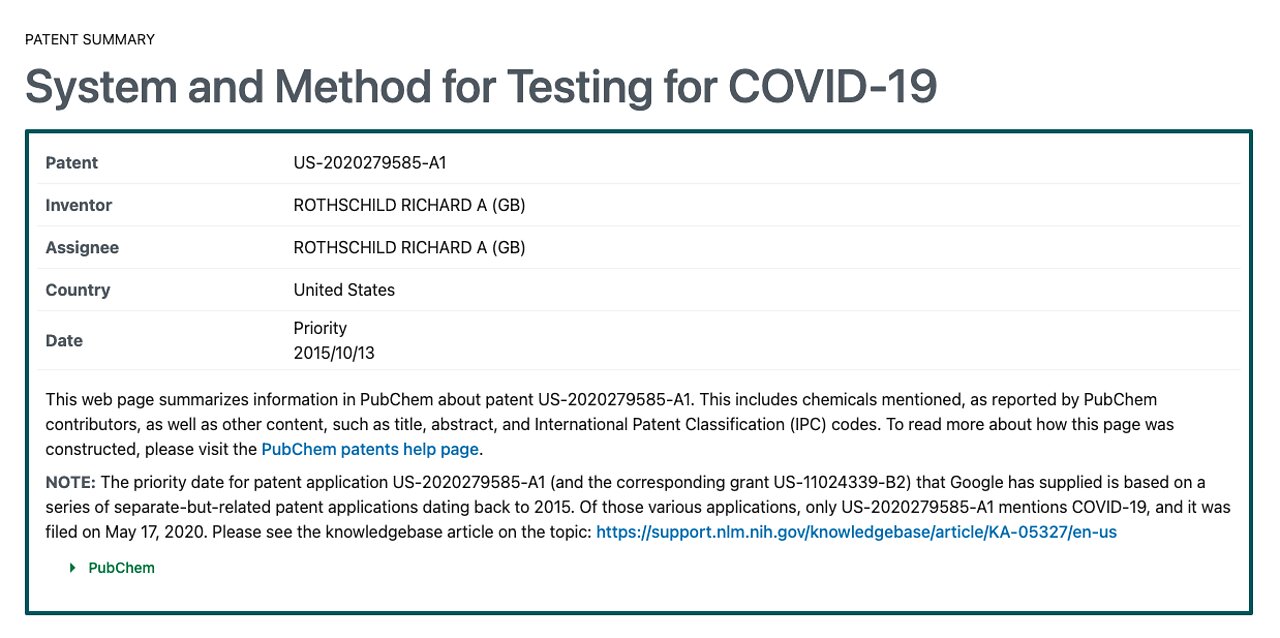This screenshot has width=1280, height=638.
Task: Click the assignee value ROTHSCHILD RICHARD A (GB)
Action: 409,247
